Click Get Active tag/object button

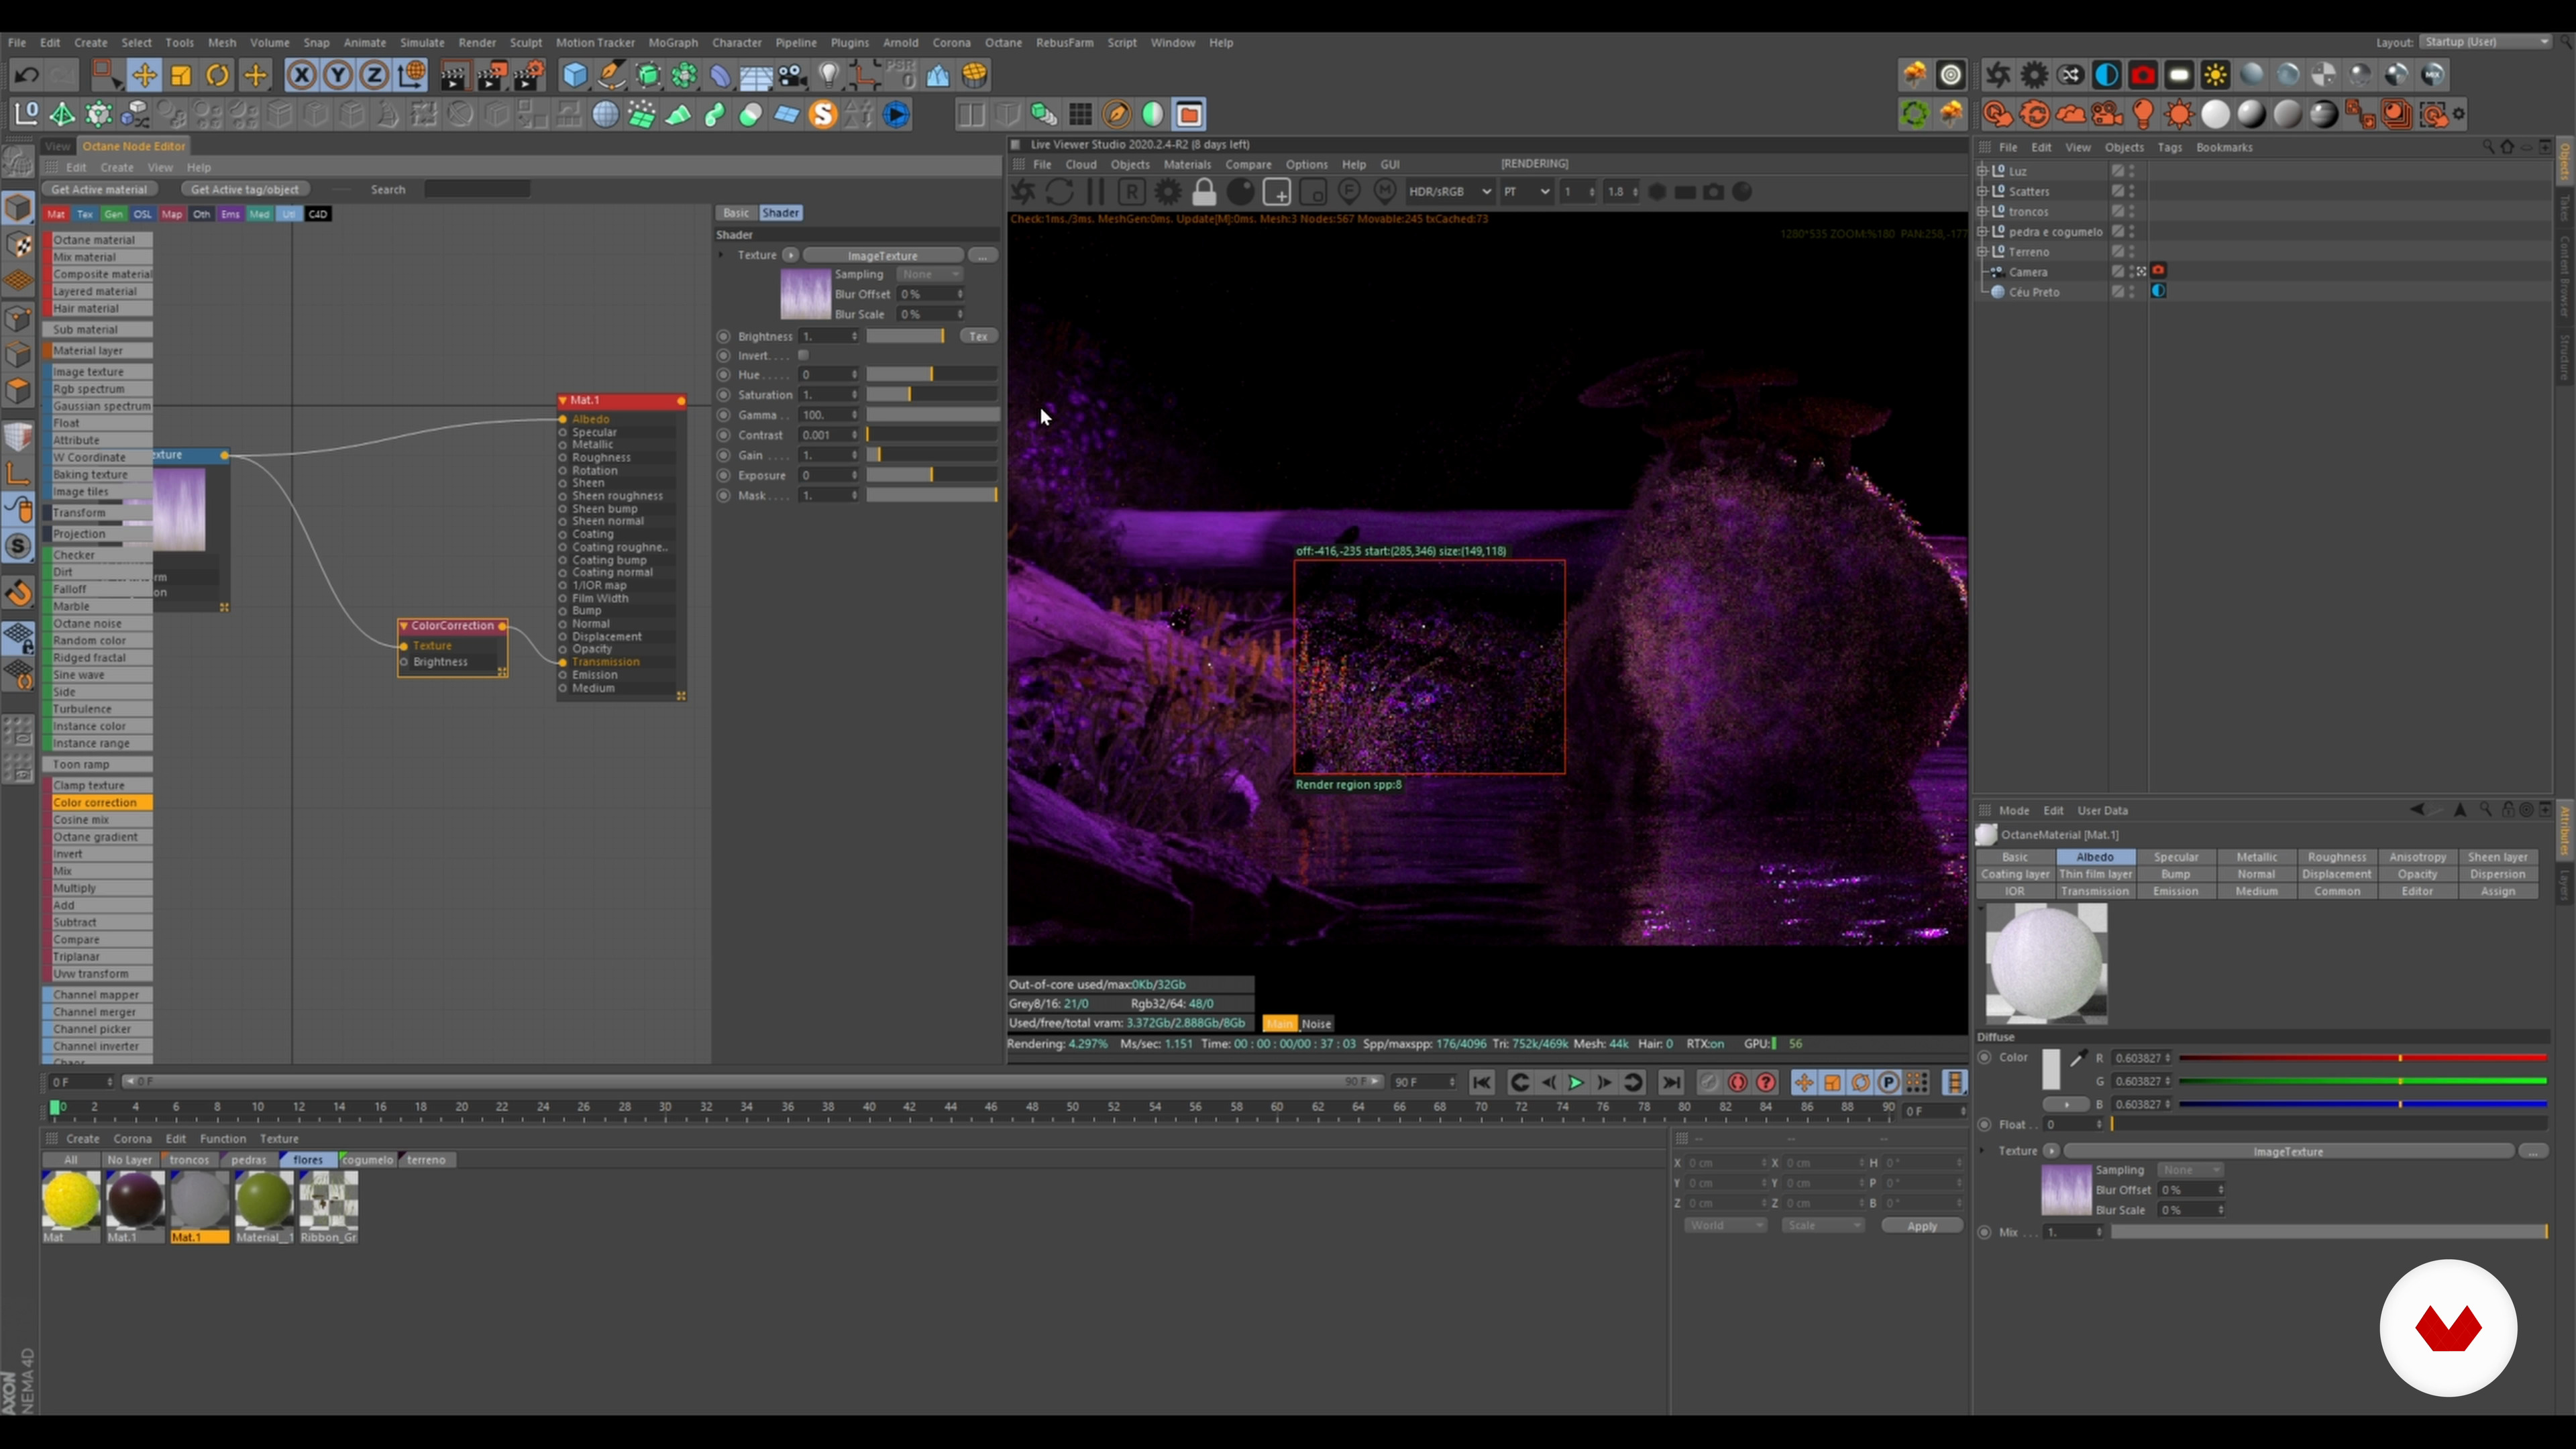tap(245, 189)
